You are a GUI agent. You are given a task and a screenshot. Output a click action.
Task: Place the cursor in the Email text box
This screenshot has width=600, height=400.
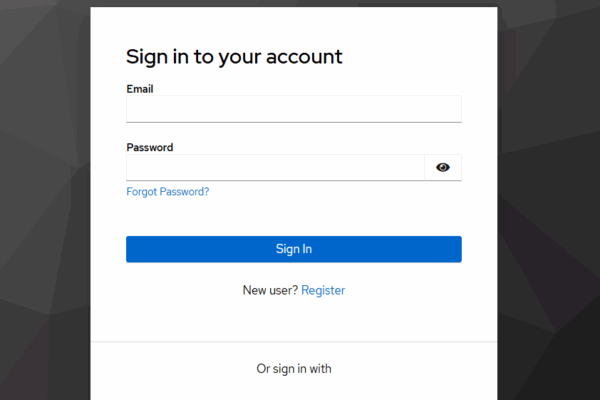(293, 109)
